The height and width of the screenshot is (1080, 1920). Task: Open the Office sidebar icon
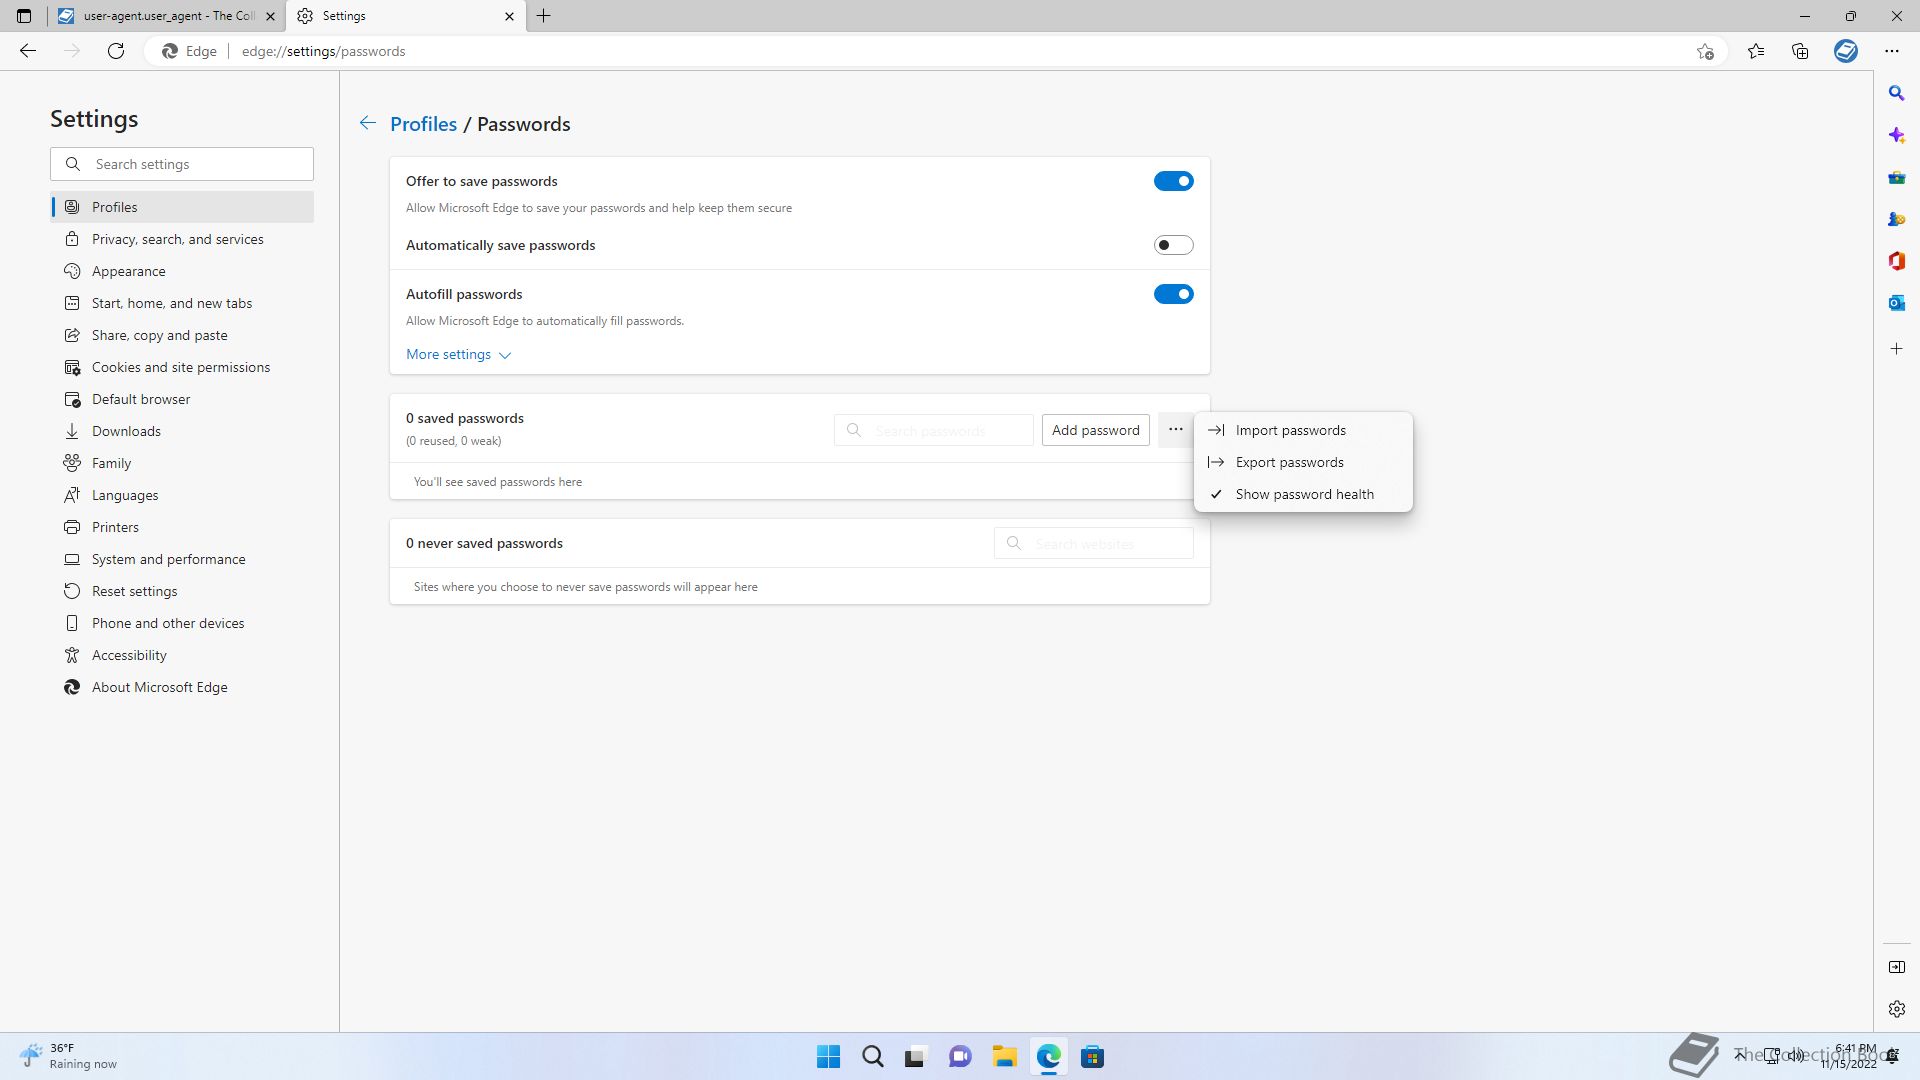[x=1896, y=261]
